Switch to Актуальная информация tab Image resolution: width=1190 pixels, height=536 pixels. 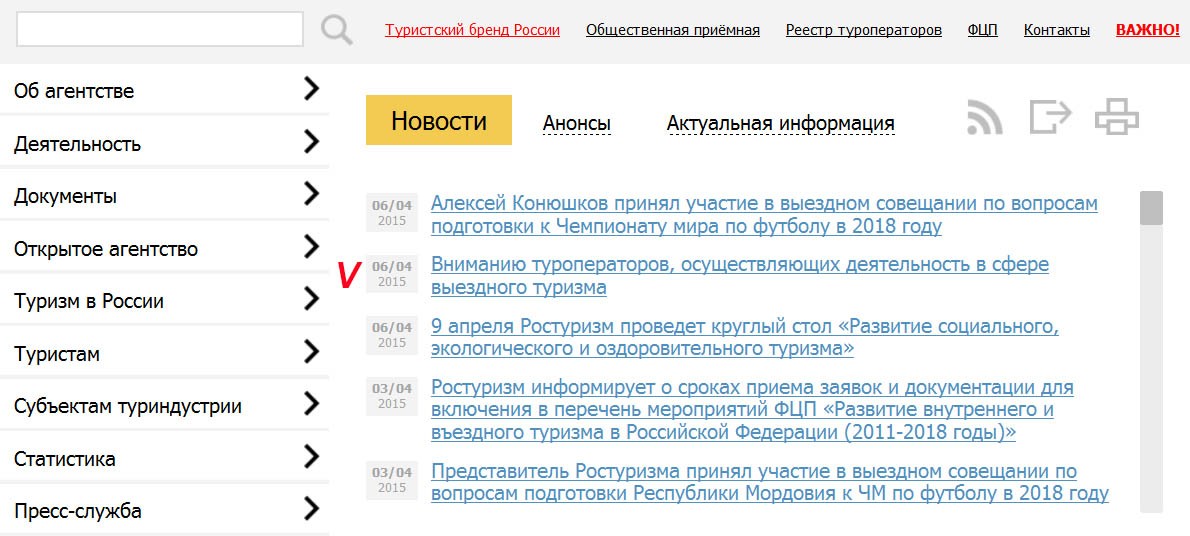[x=780, y=123]
